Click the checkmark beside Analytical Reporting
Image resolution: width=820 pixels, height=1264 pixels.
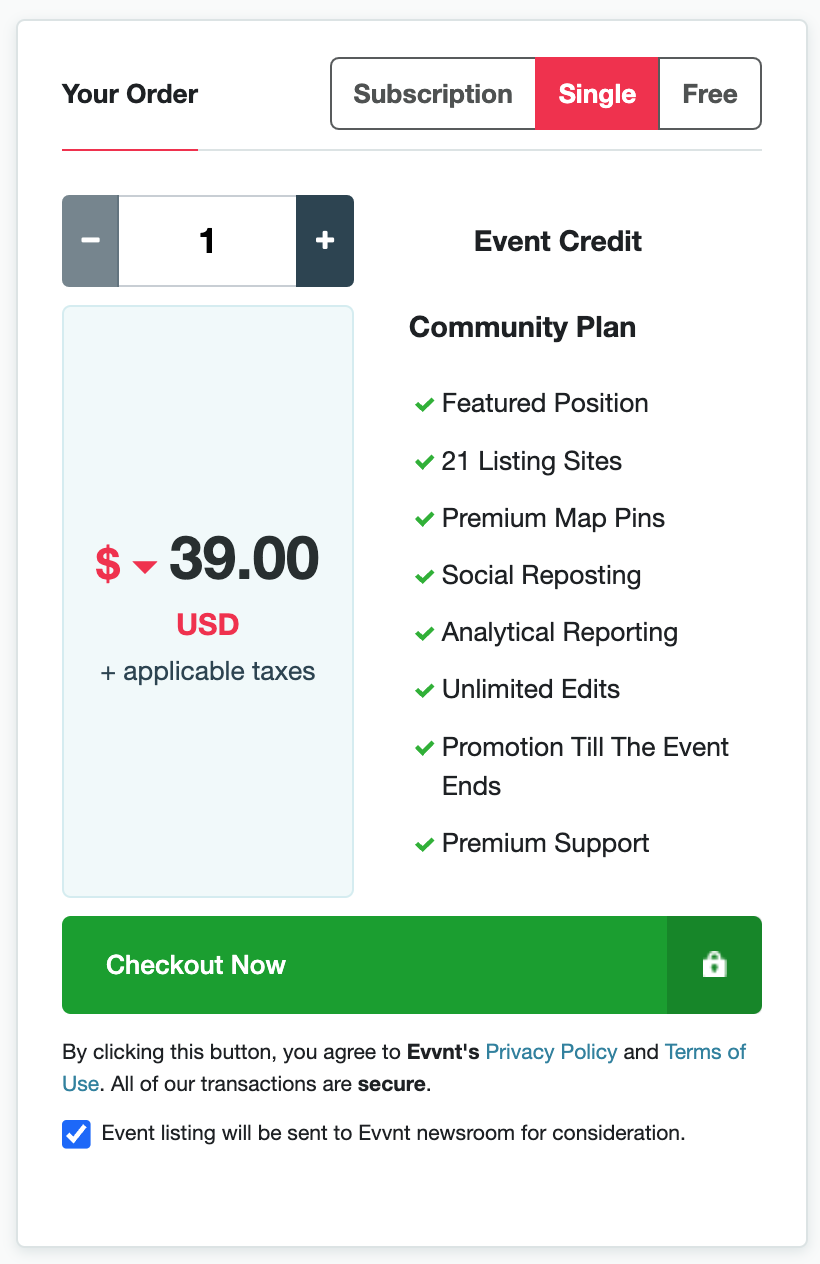click(424, 633)
